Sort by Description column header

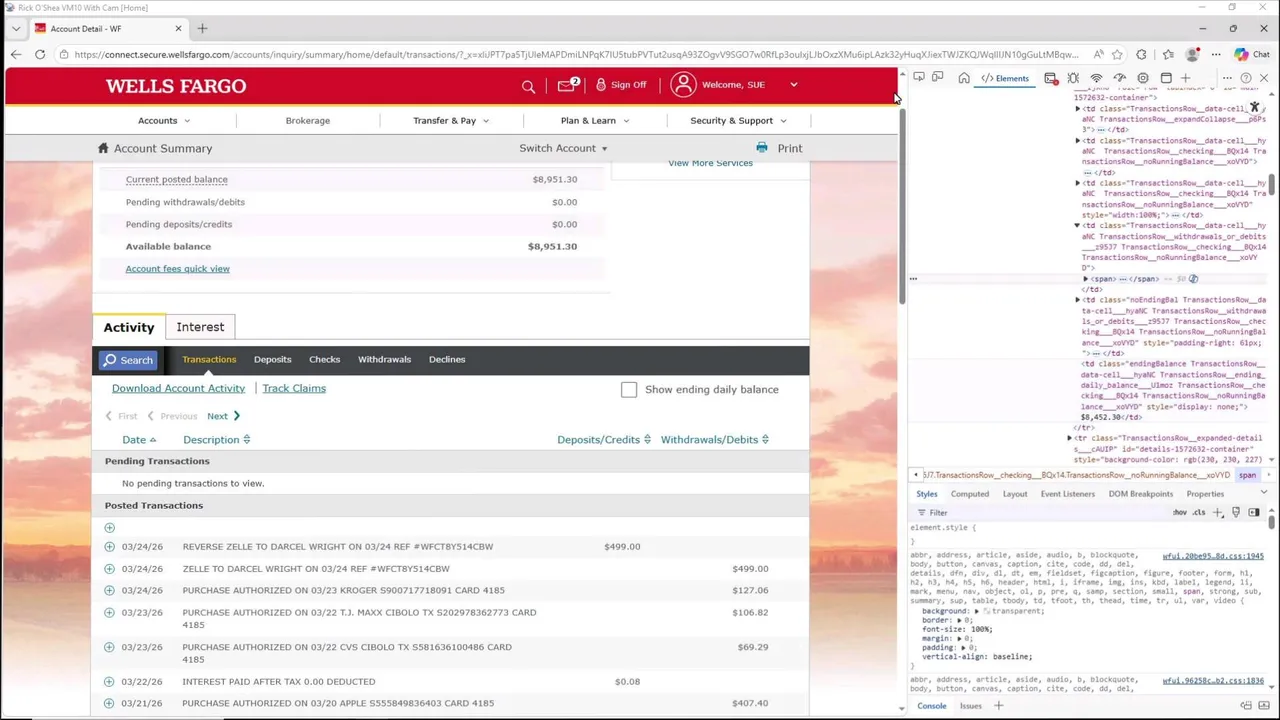(216, 440)
